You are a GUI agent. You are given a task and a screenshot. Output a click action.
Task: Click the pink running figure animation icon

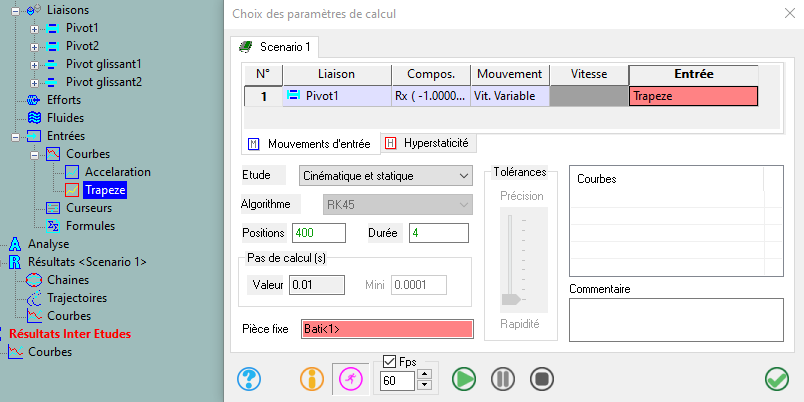[351, 379]
